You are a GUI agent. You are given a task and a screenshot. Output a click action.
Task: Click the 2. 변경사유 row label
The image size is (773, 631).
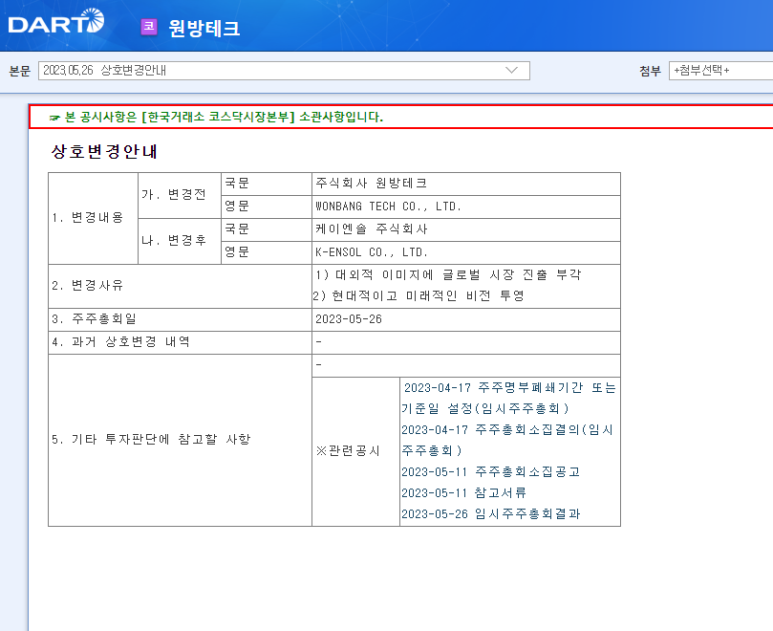87,285
